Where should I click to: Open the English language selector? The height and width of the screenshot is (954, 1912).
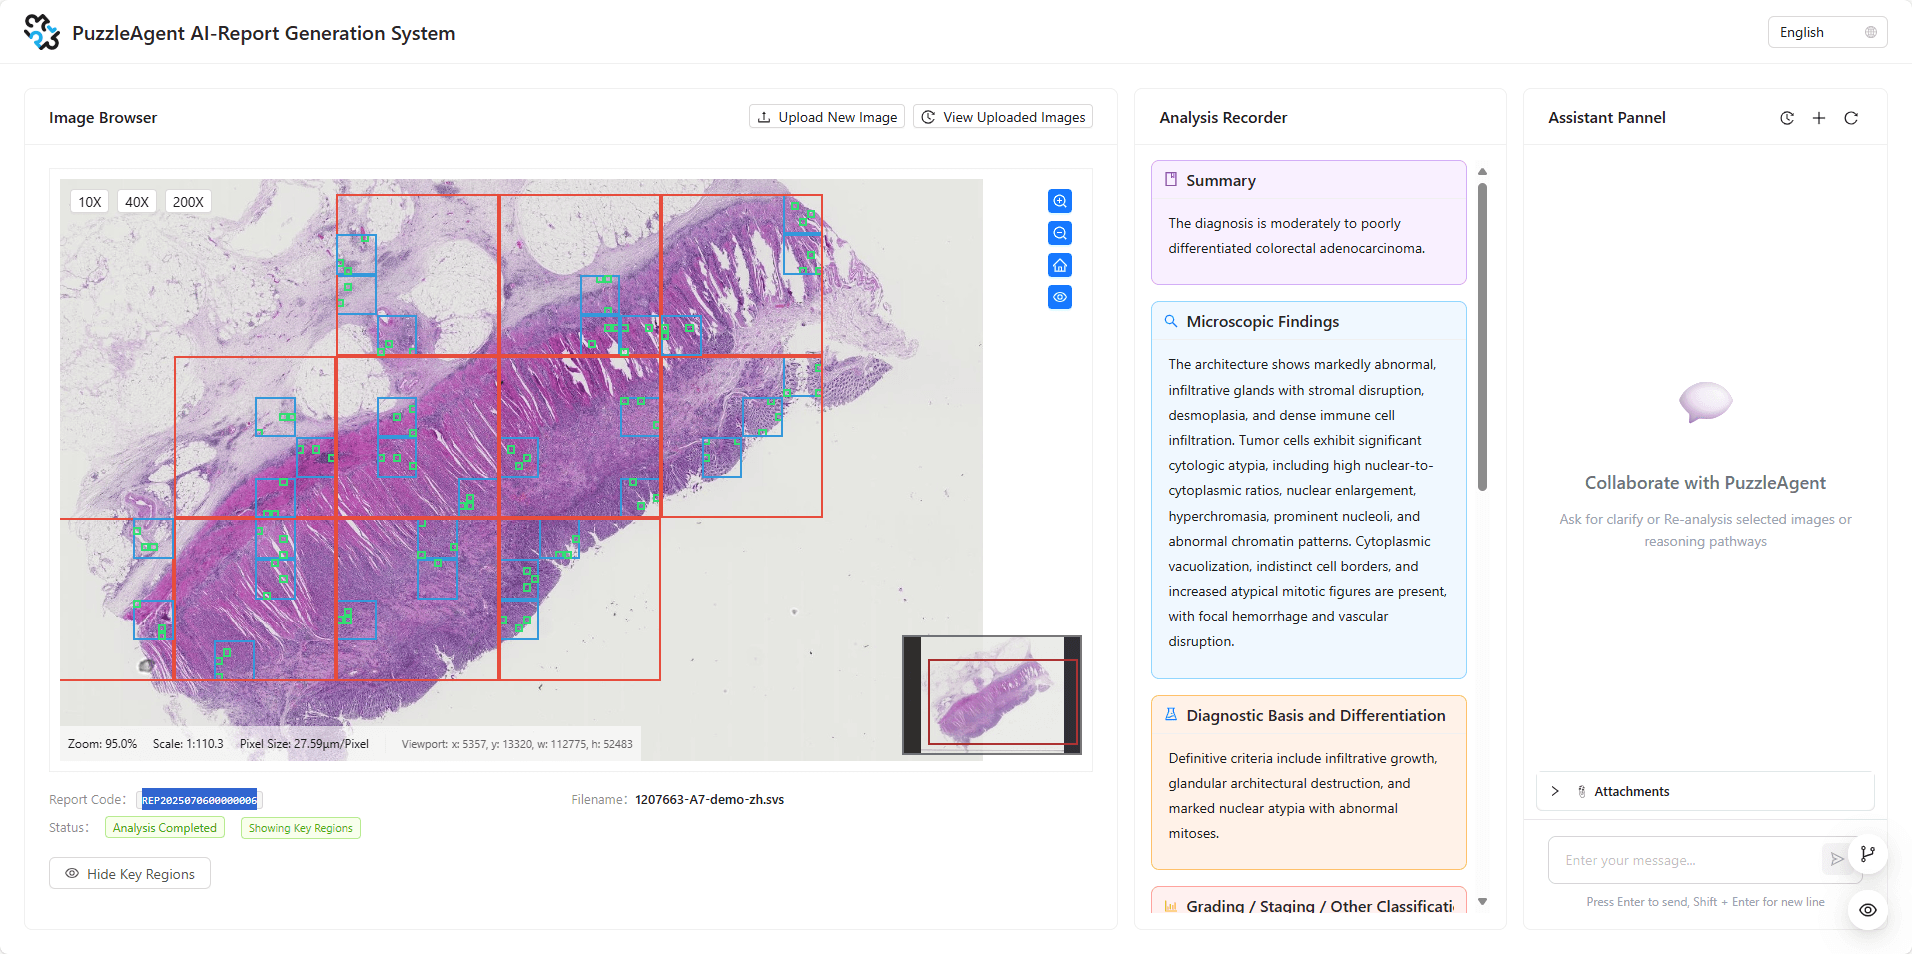click(1825, 31)
